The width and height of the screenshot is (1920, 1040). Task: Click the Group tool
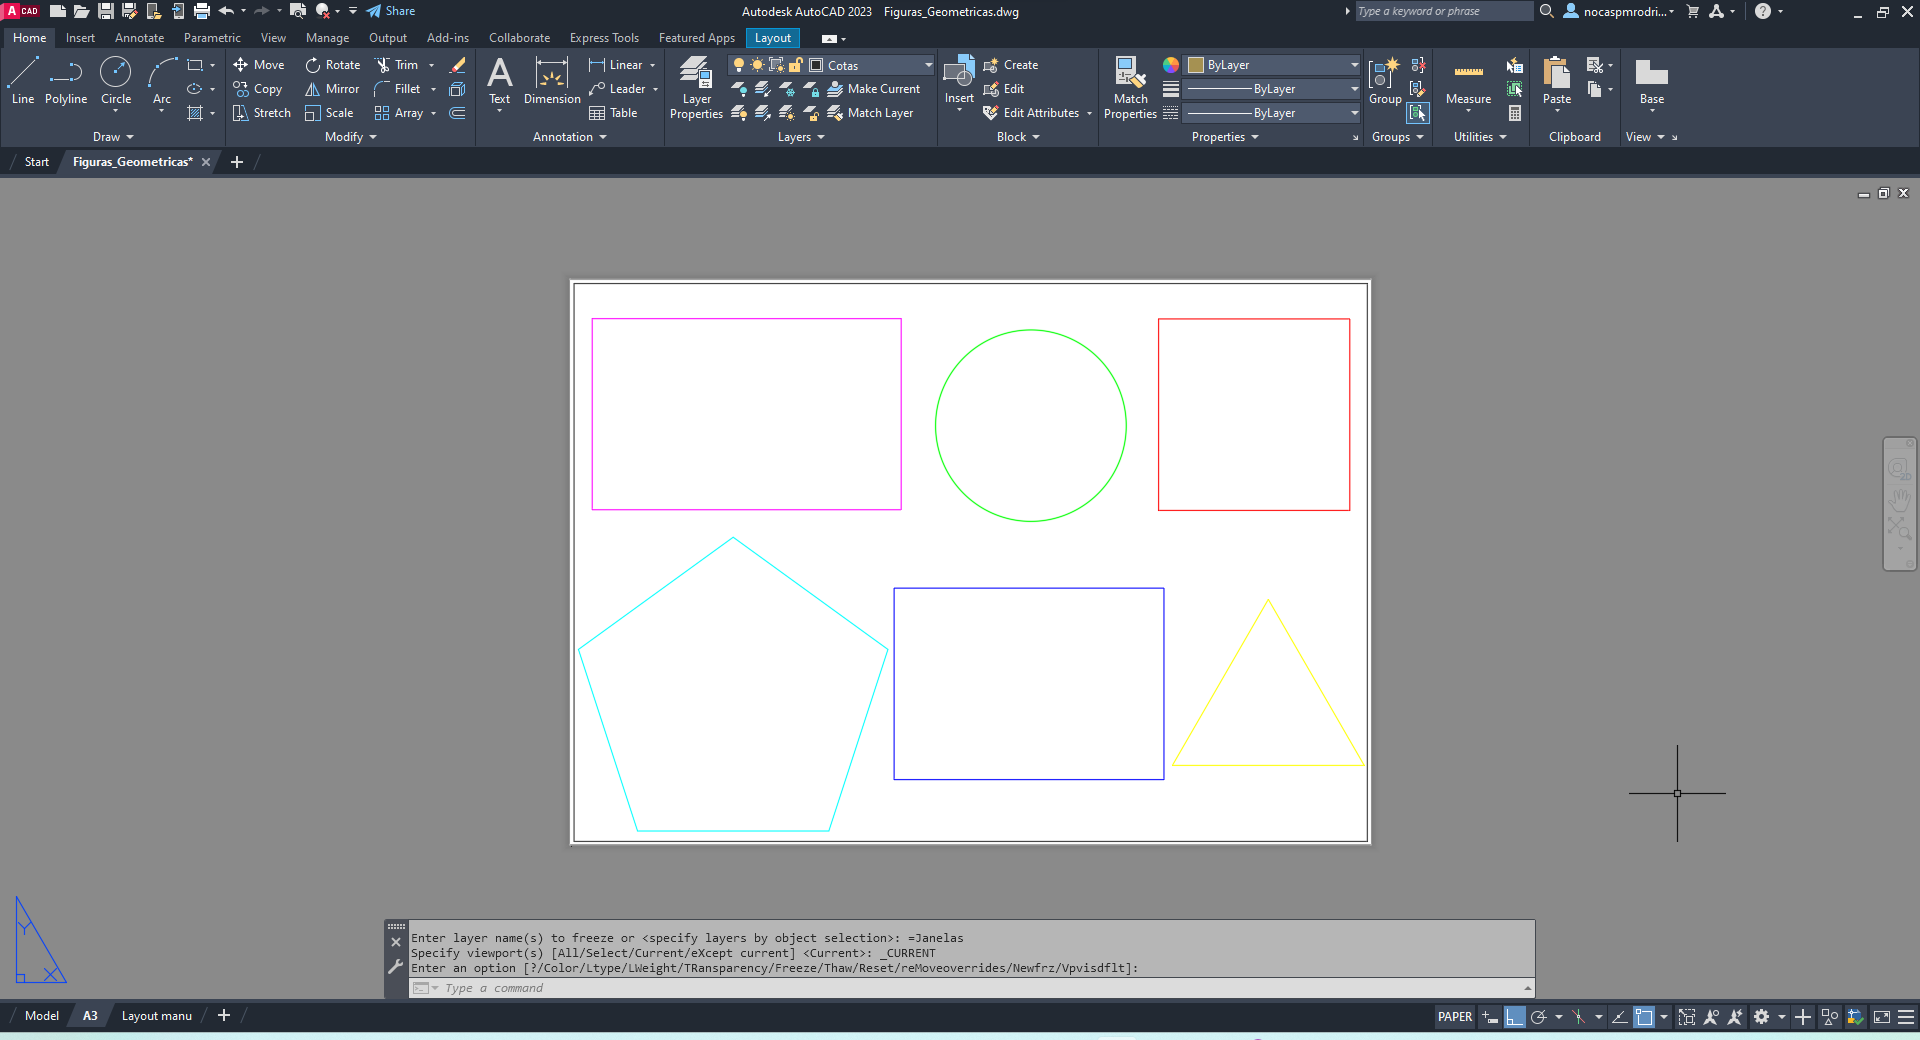point(1385,80)
